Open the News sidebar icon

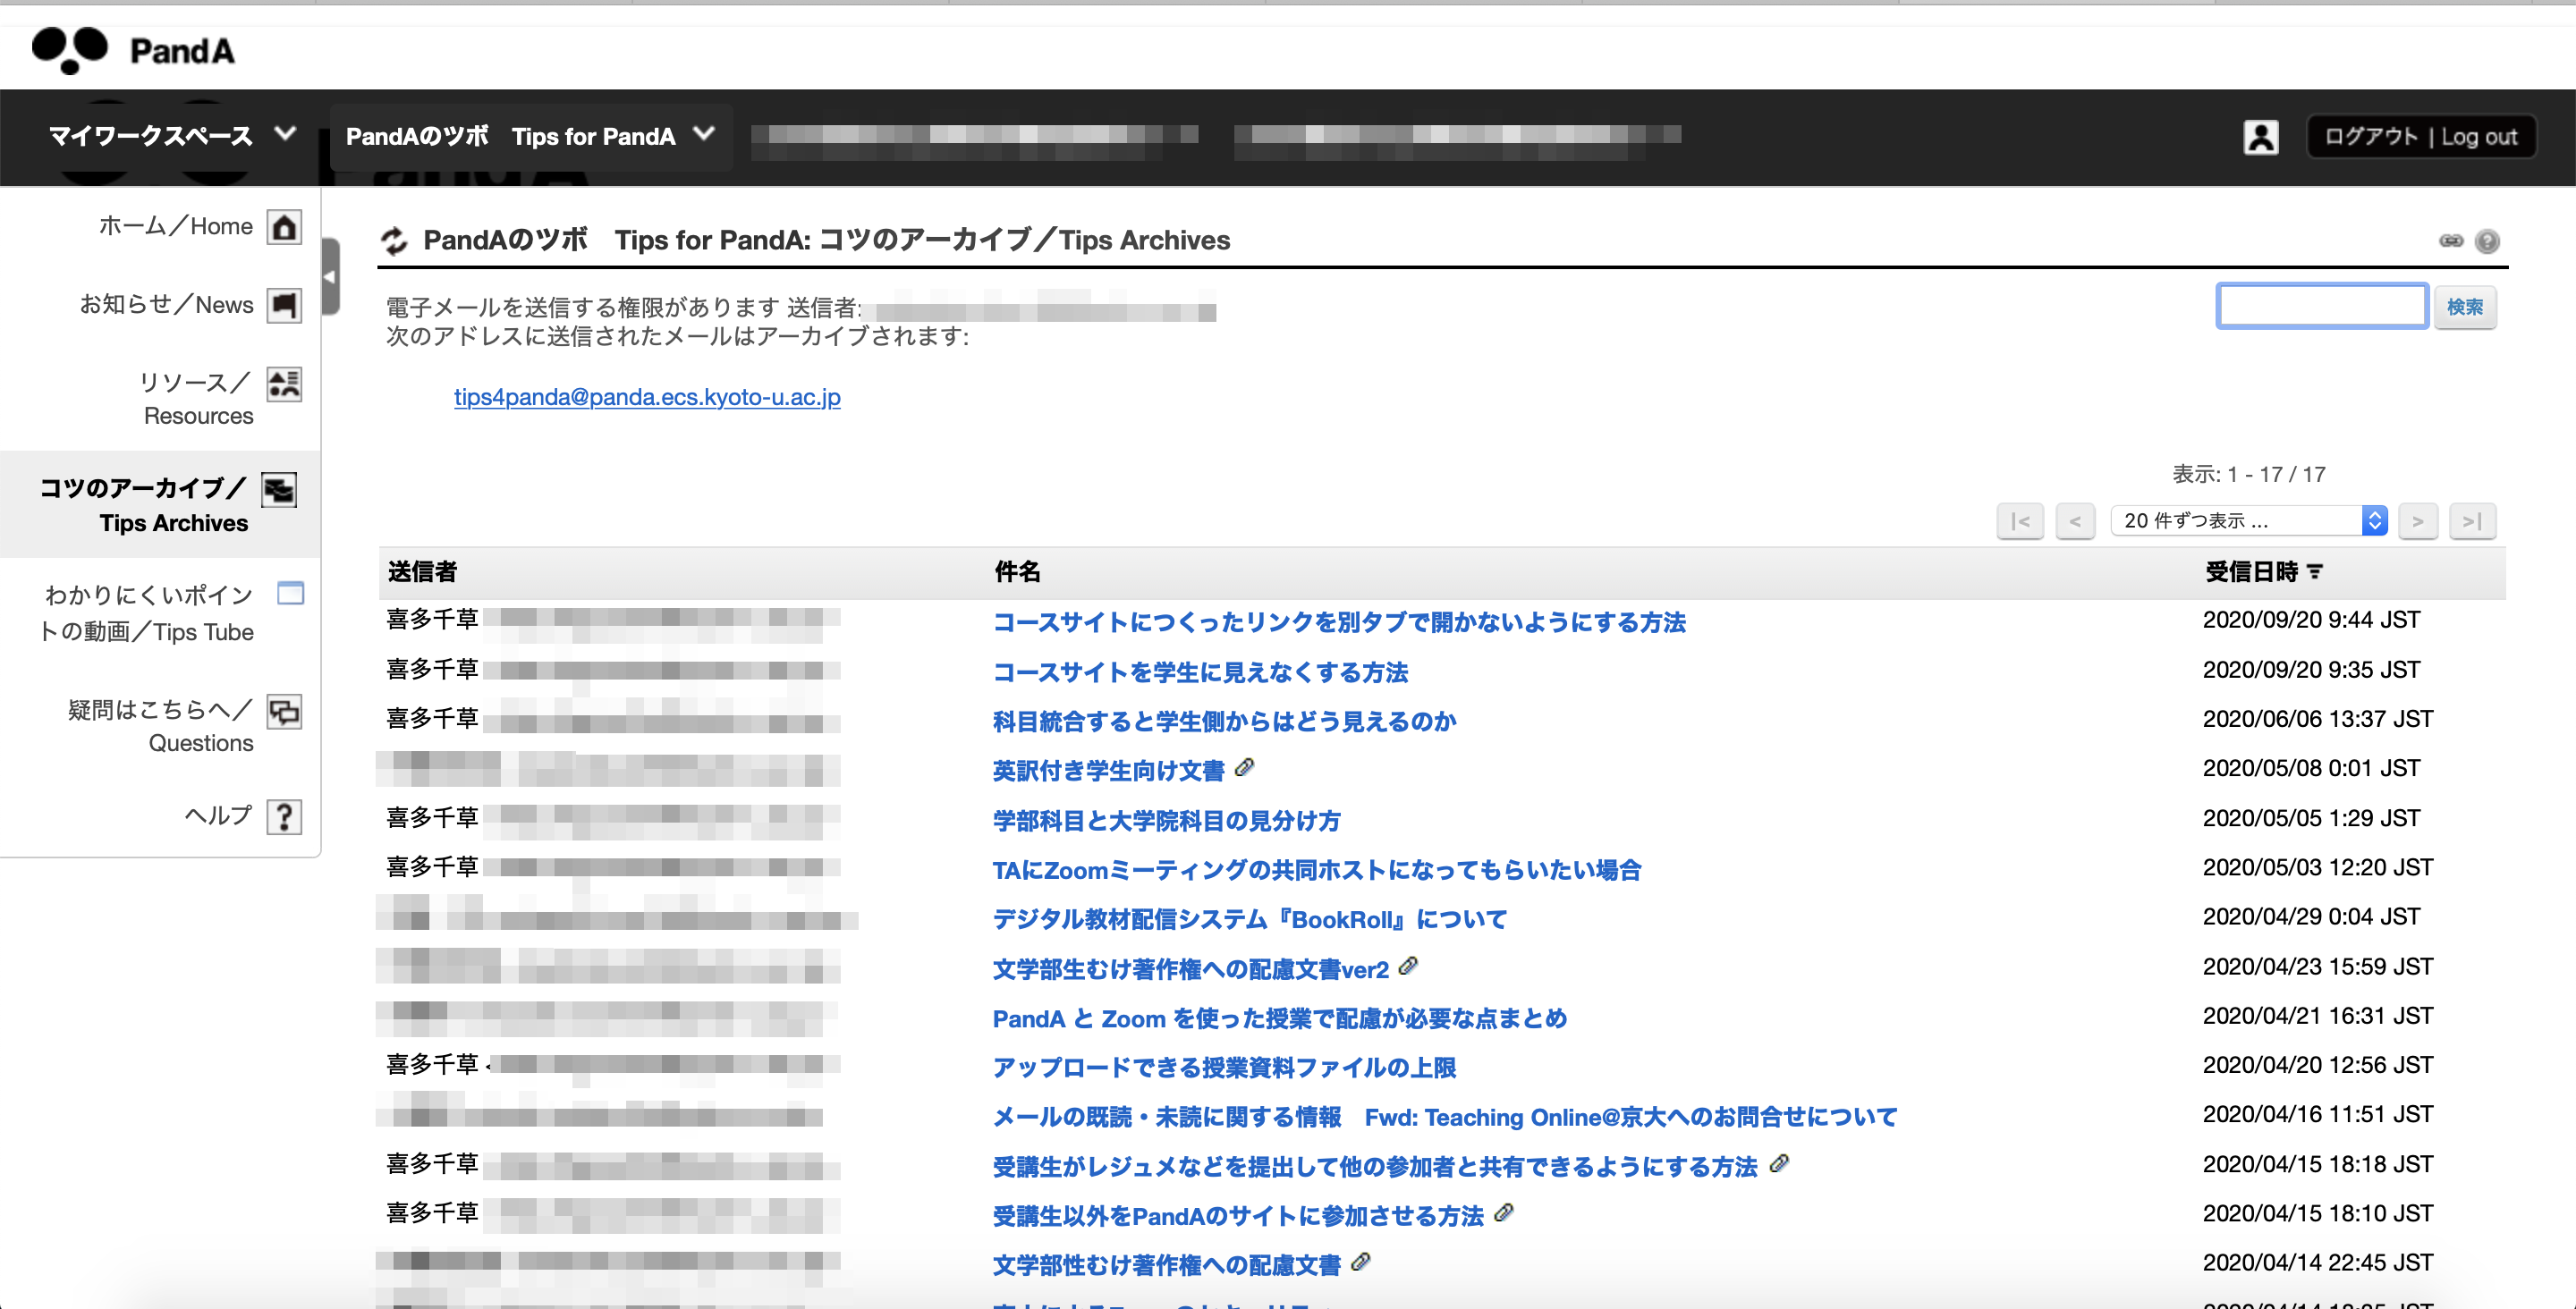(284, 305)
